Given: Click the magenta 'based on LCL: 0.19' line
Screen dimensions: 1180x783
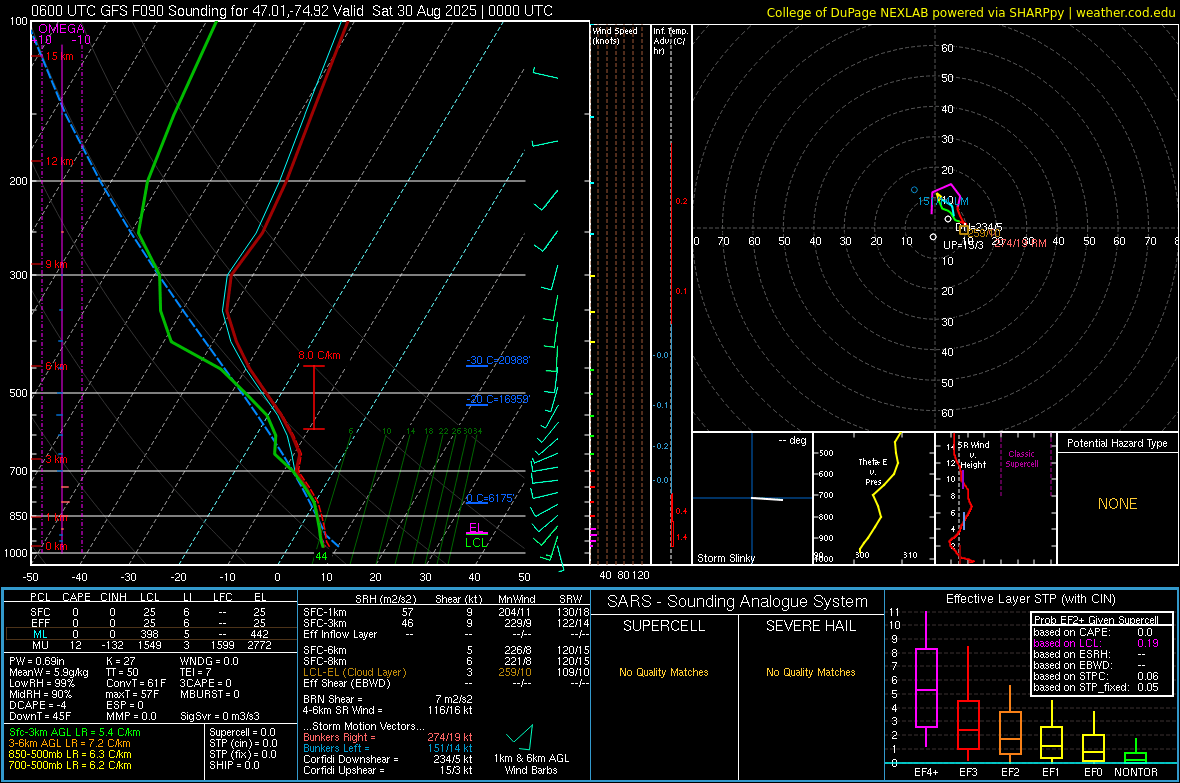Looking at the screenshot, I should coord(1096,643).
